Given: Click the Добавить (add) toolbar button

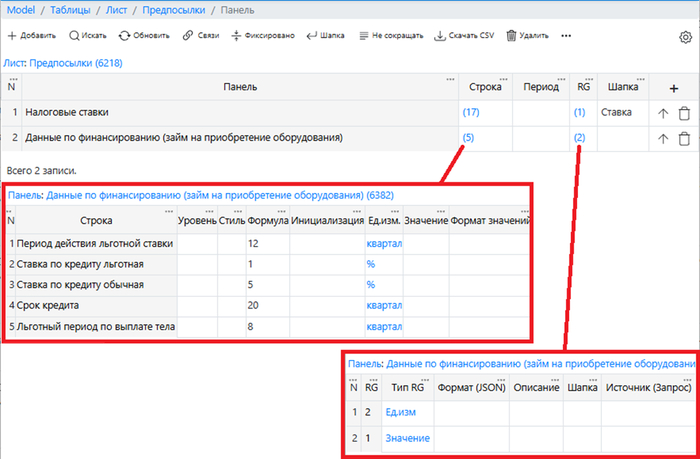Looking at the screenshot, I should 32,36.
